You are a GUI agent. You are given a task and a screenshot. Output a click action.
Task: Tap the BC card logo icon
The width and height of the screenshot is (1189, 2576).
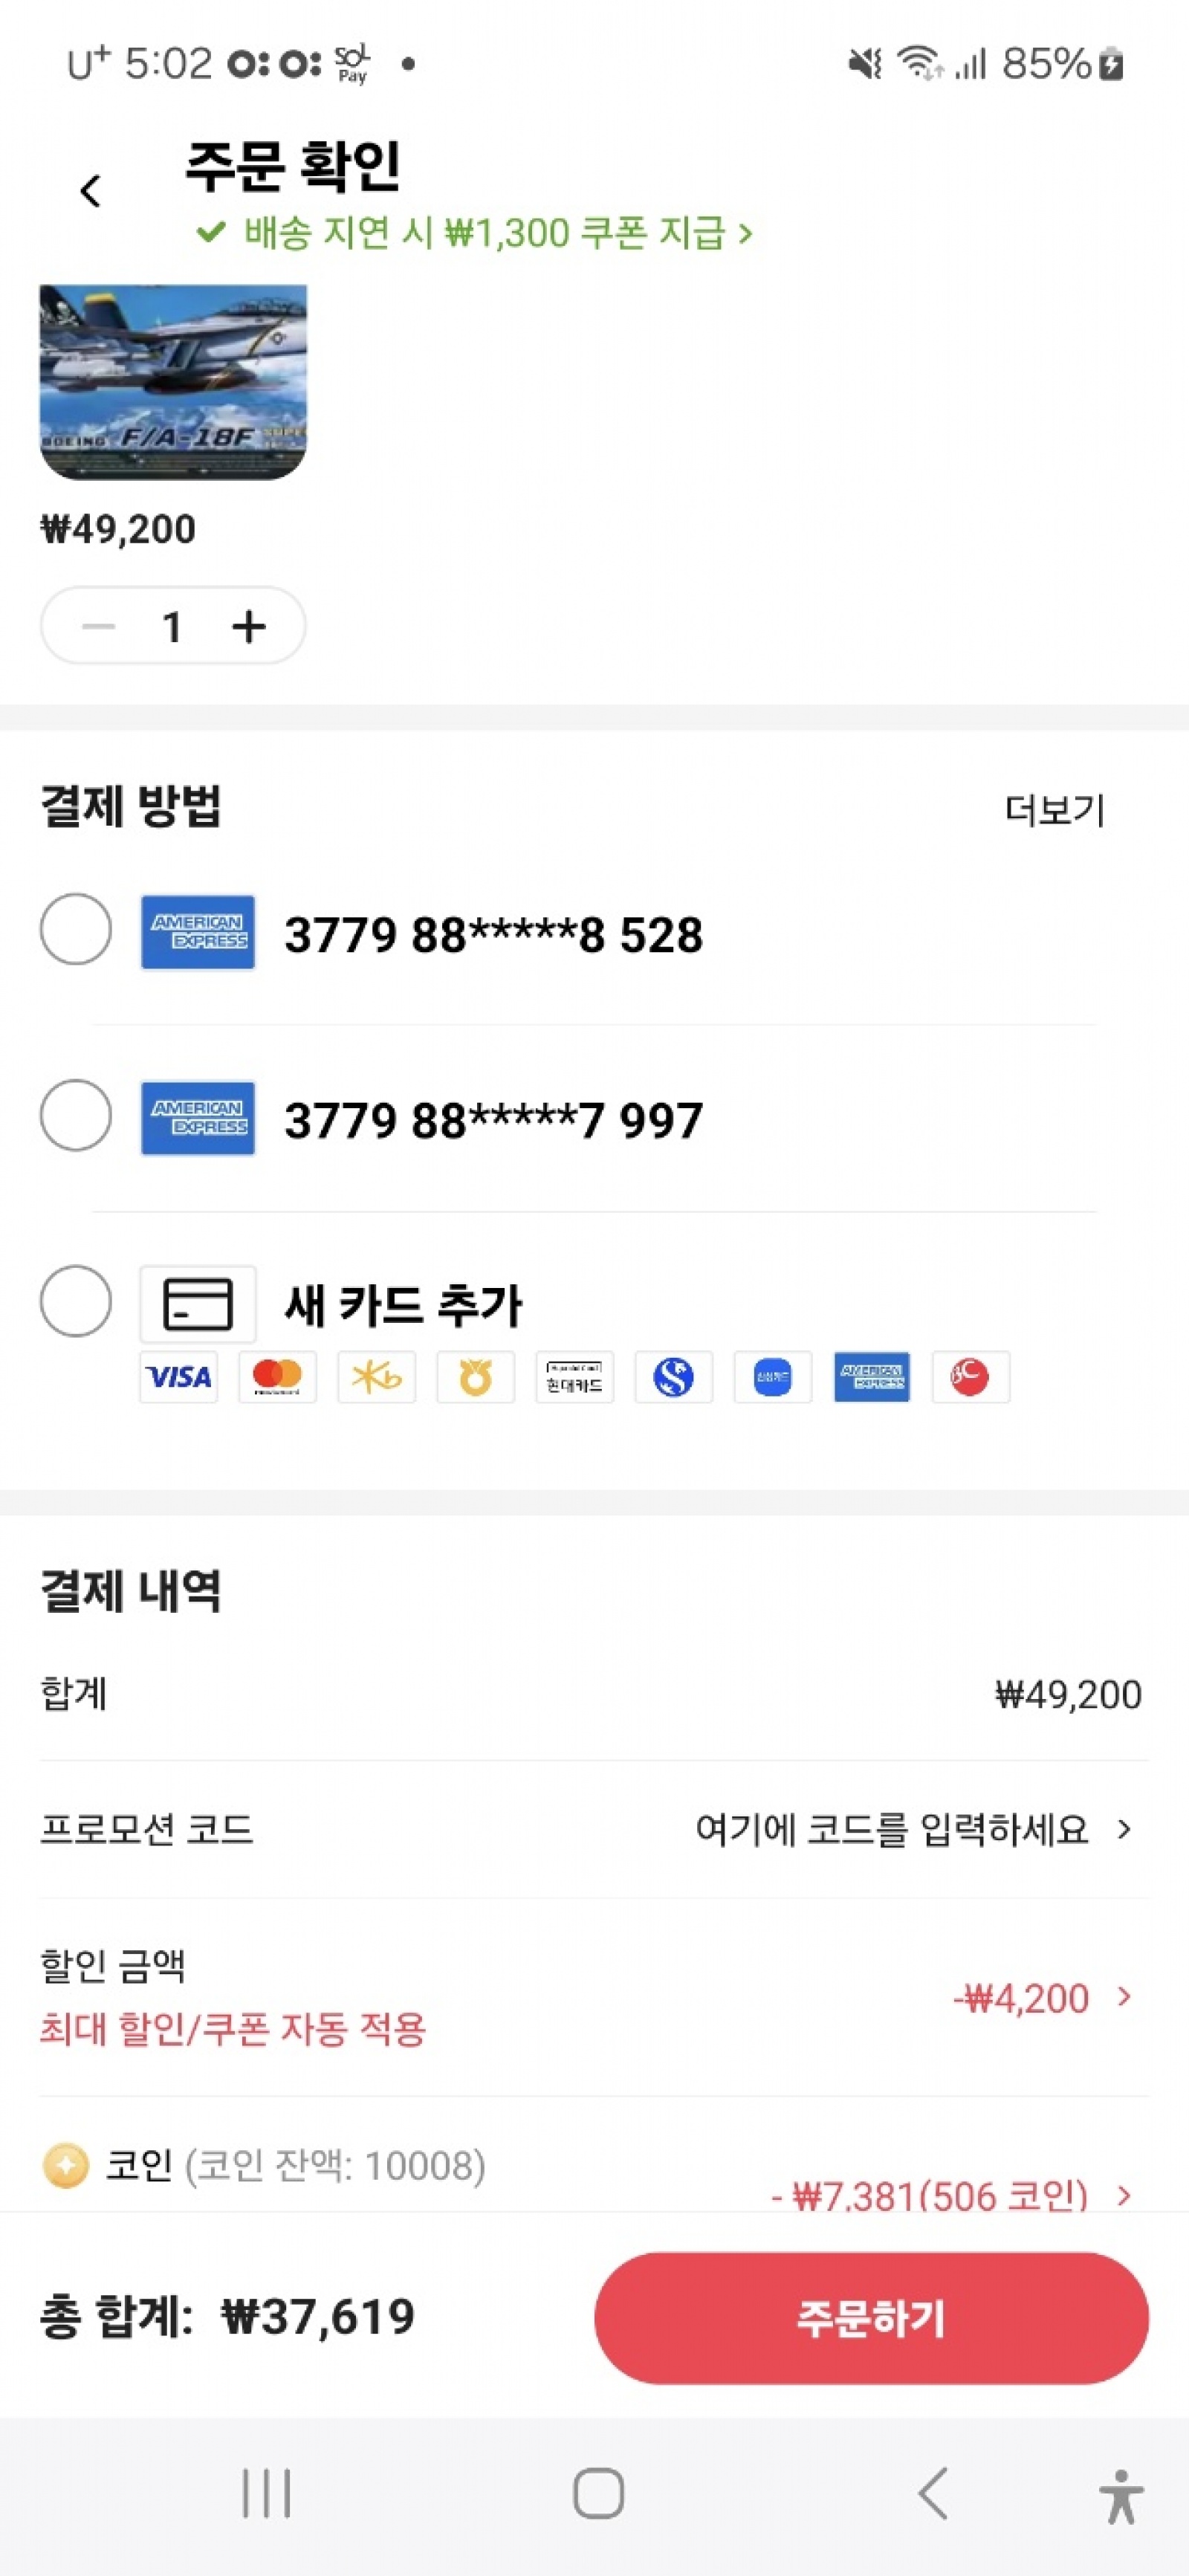970,1377
